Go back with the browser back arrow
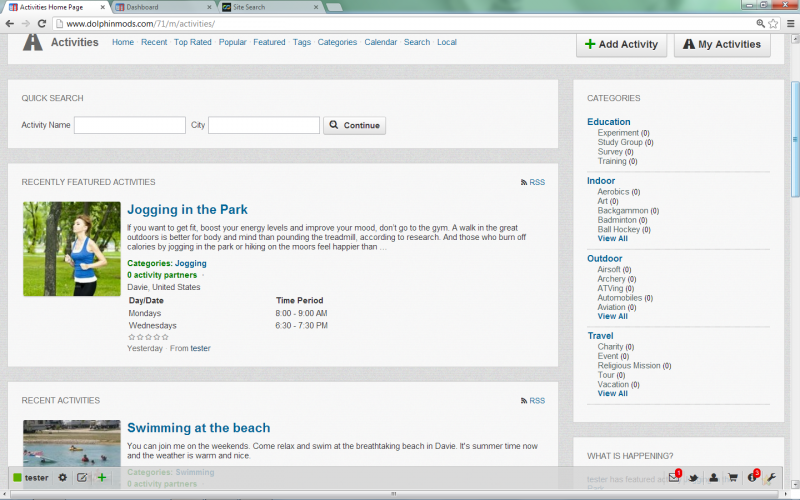800x500 pixels. tap(10, 23)
